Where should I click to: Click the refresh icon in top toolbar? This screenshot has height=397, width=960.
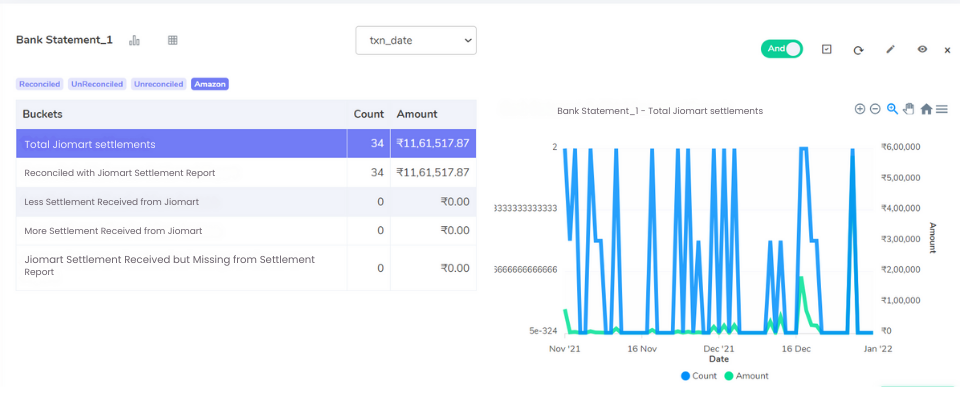(x=858, y=50)
